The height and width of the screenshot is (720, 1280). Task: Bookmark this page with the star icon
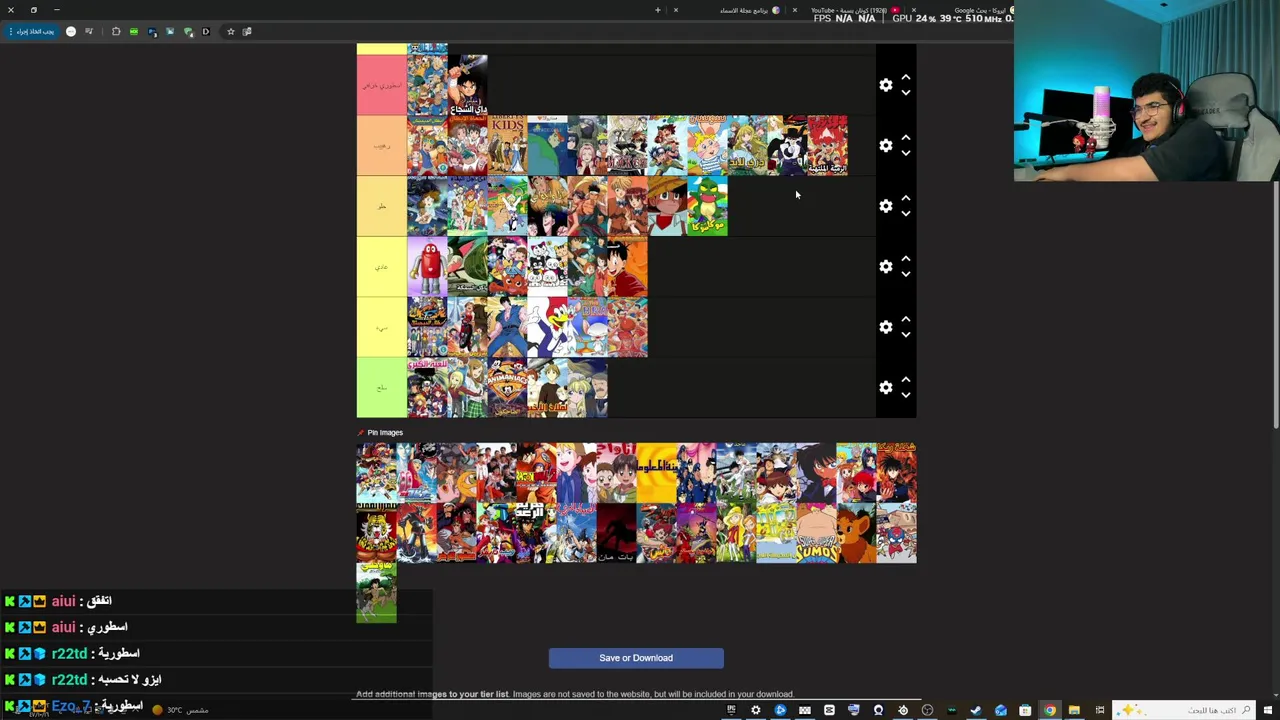(231, 31)
